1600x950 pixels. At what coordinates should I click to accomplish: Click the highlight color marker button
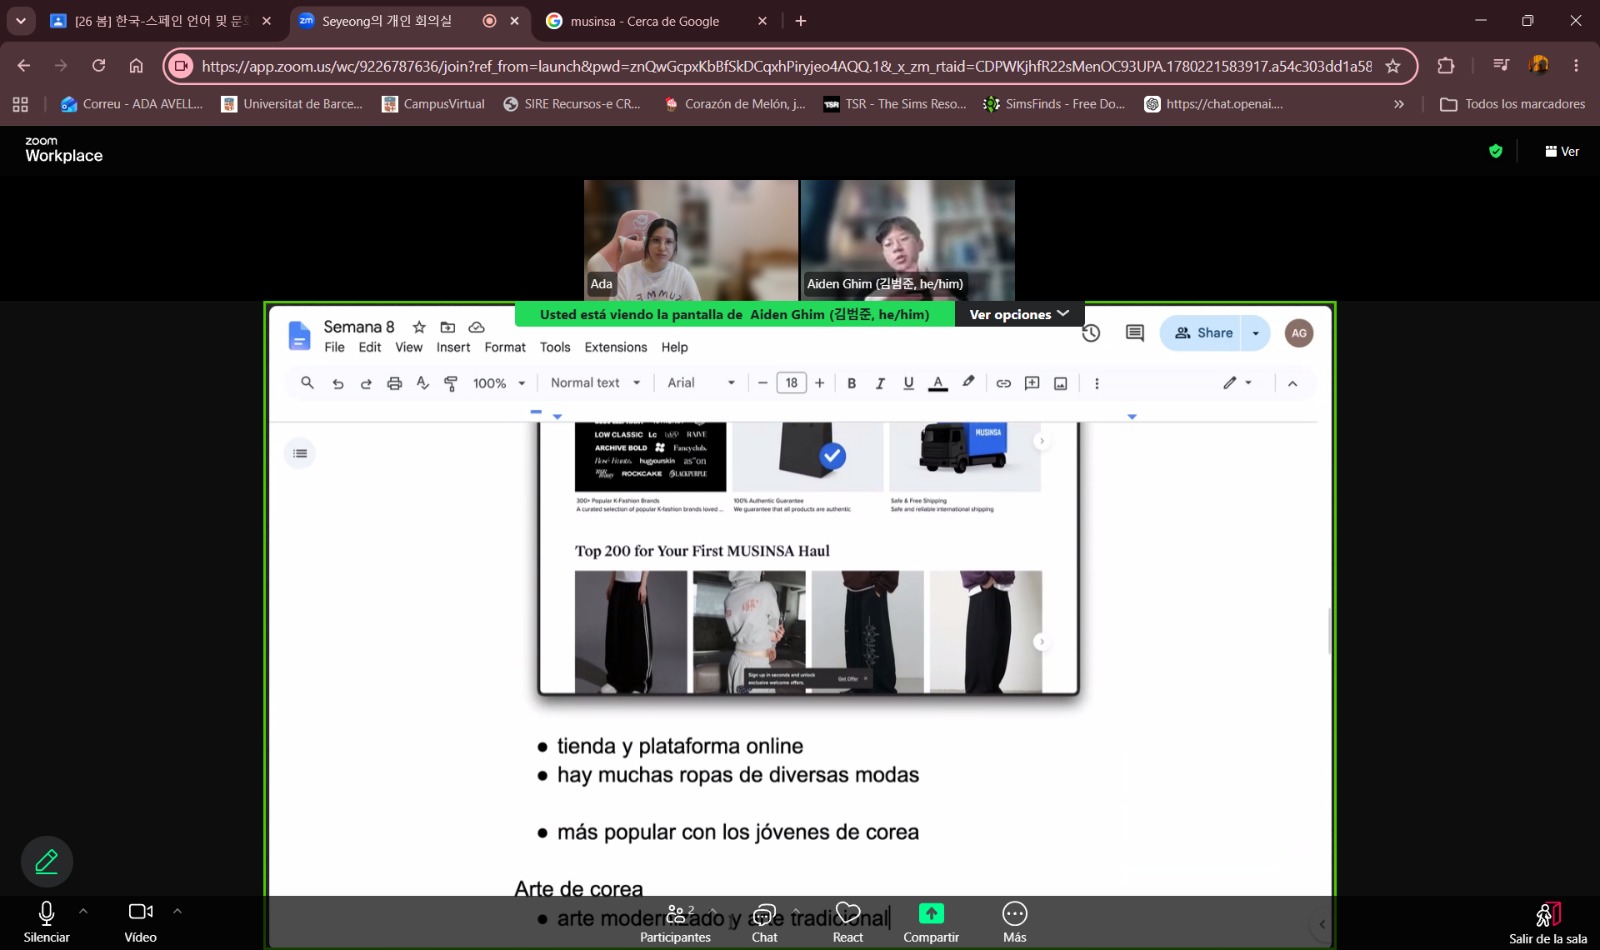968,382
